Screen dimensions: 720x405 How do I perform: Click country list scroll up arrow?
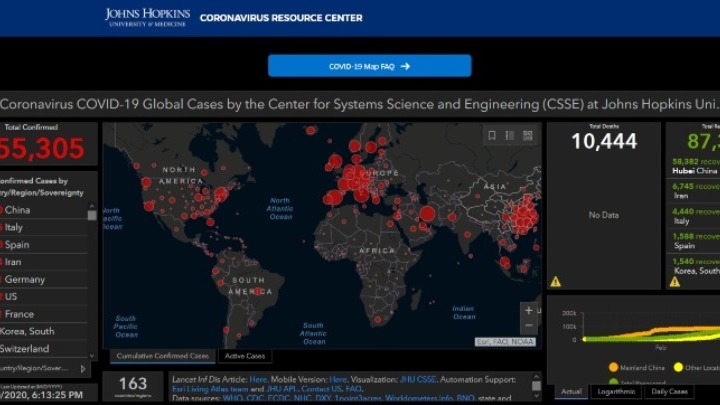[x=92, y=206]
